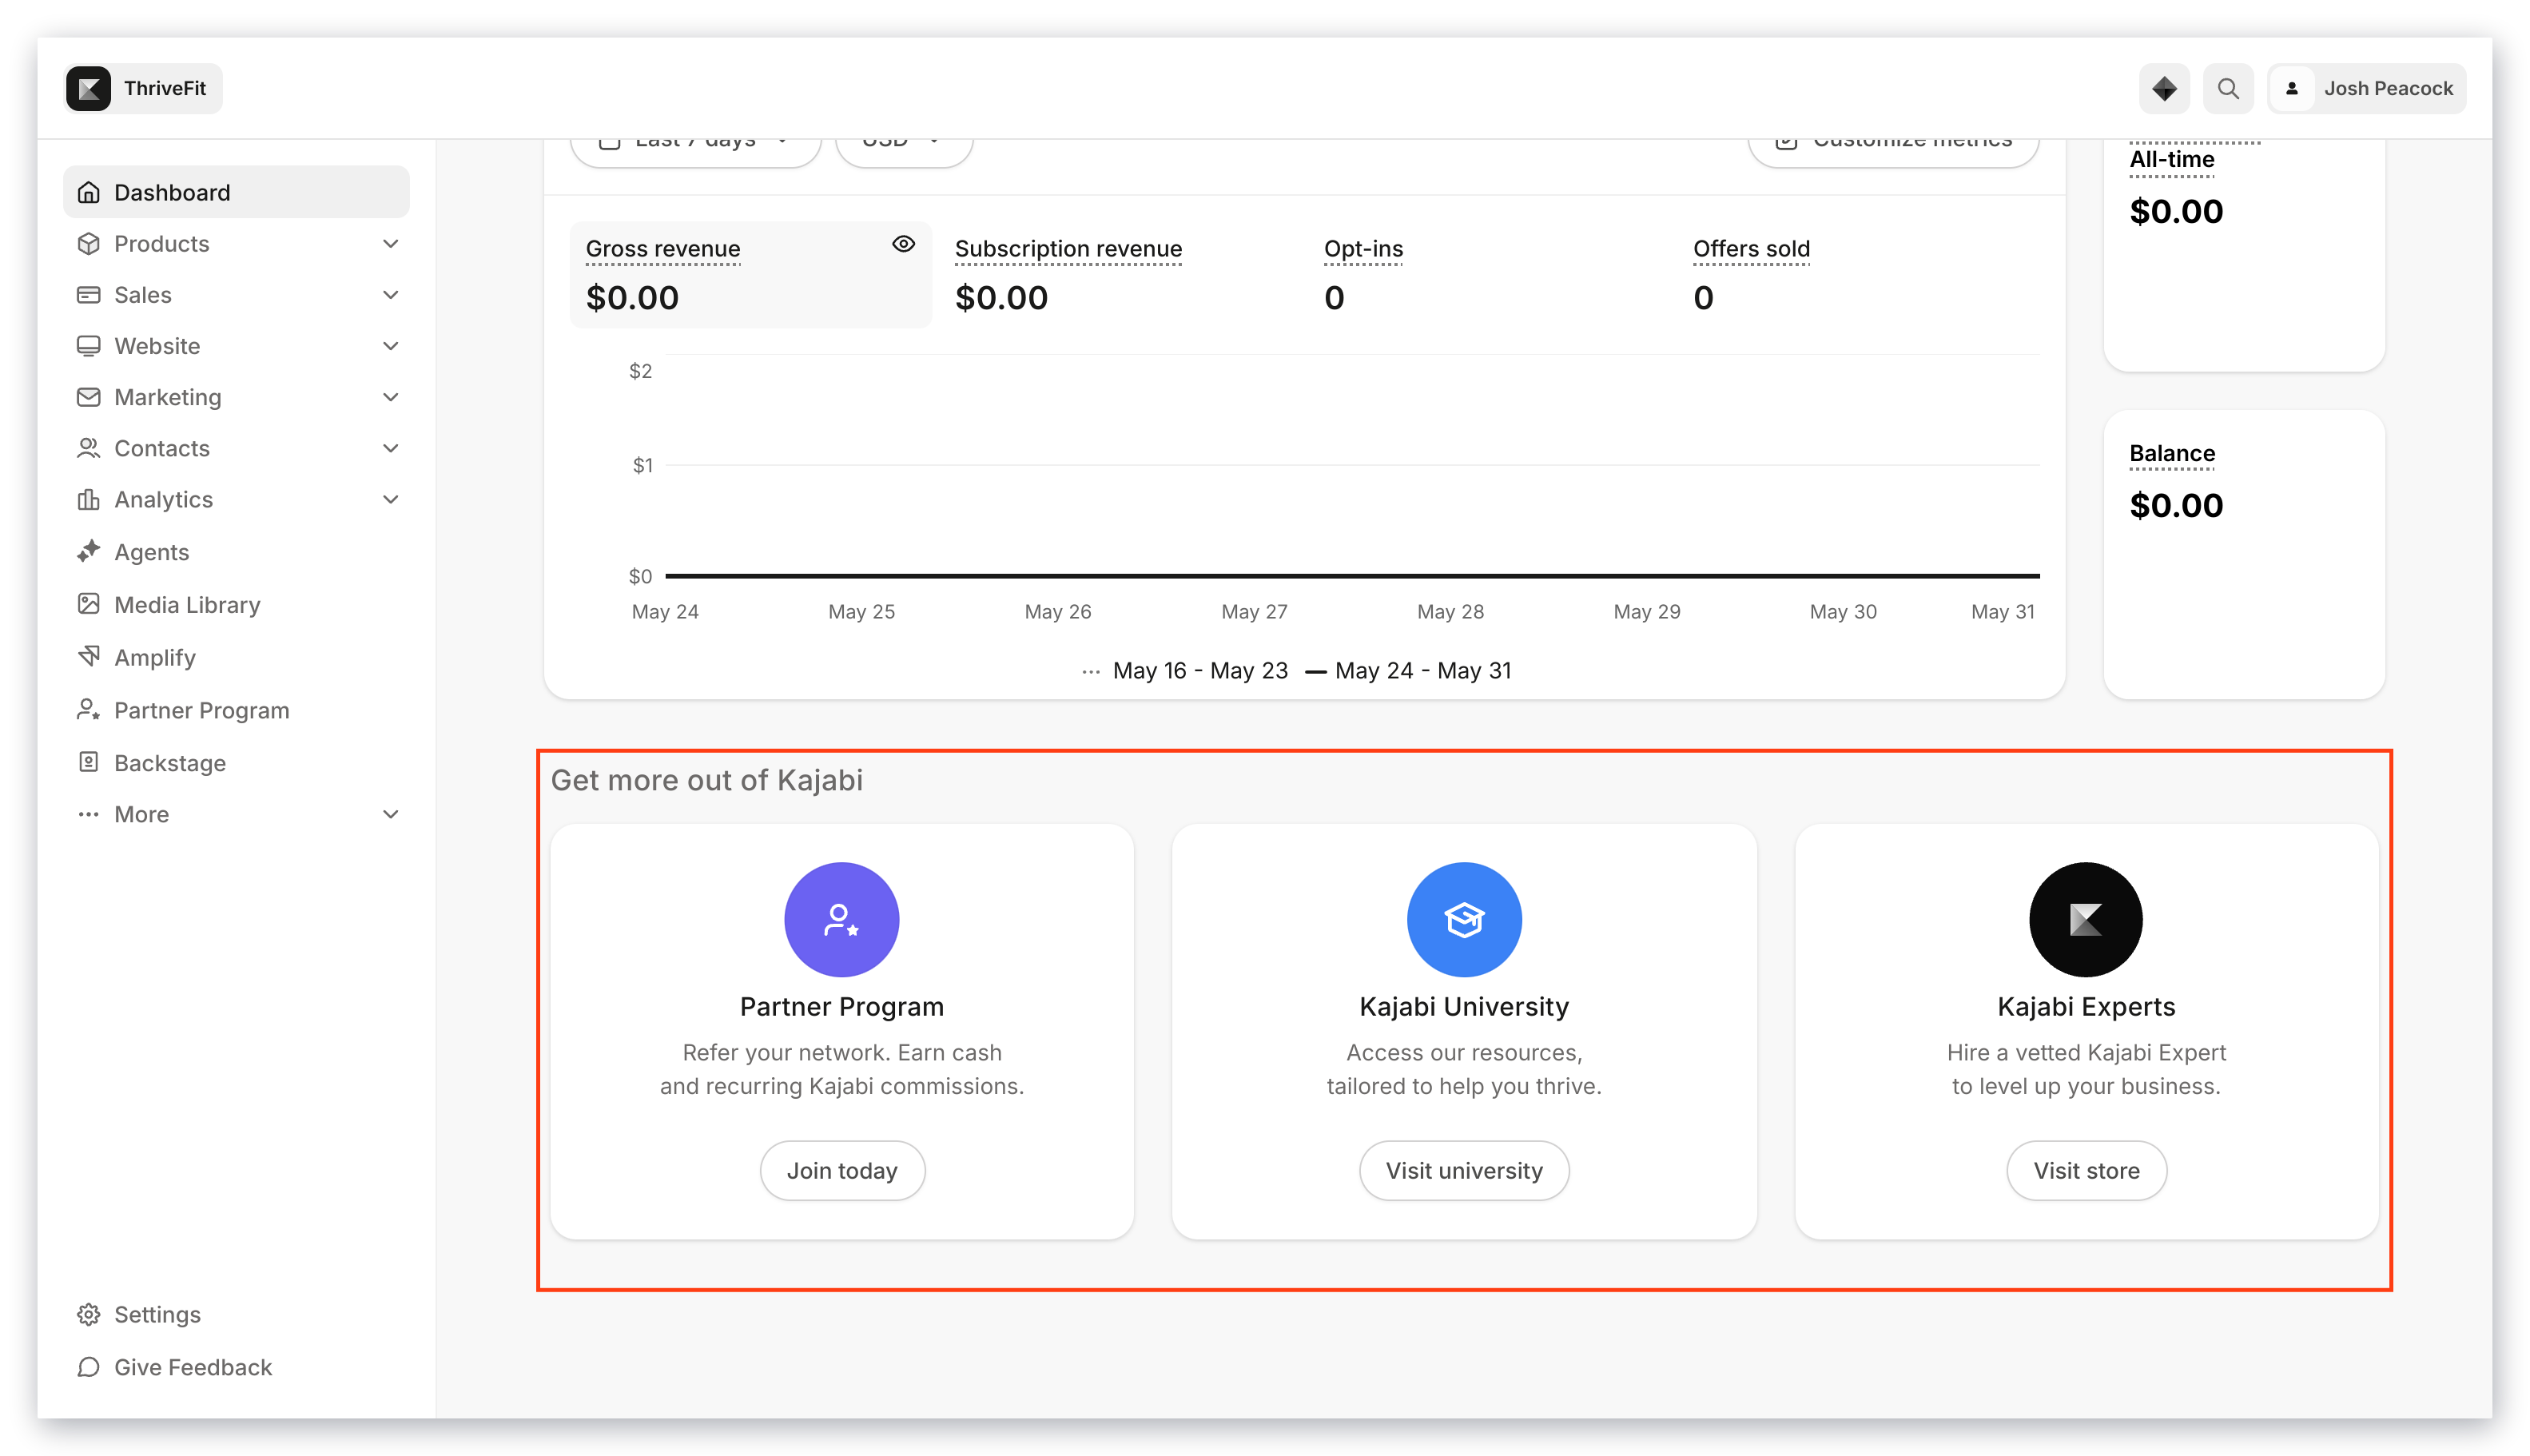Click the Partner Program card title
Image resolution: width=2530 pixels, height=1456 pixels.
coord(841,1006)
